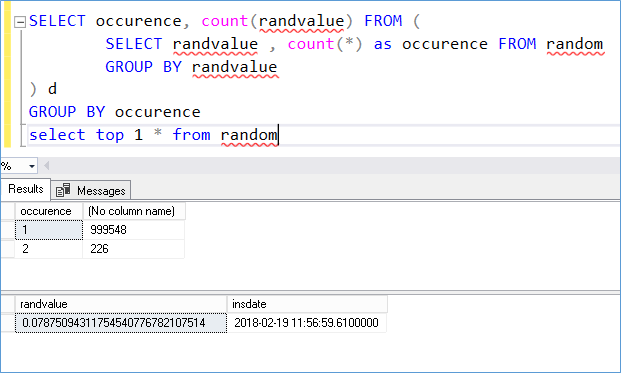This screenshot has height=373, width=621.
Task: Place cursor in 'select top 1' line
Action: click(x=154, y=135)
